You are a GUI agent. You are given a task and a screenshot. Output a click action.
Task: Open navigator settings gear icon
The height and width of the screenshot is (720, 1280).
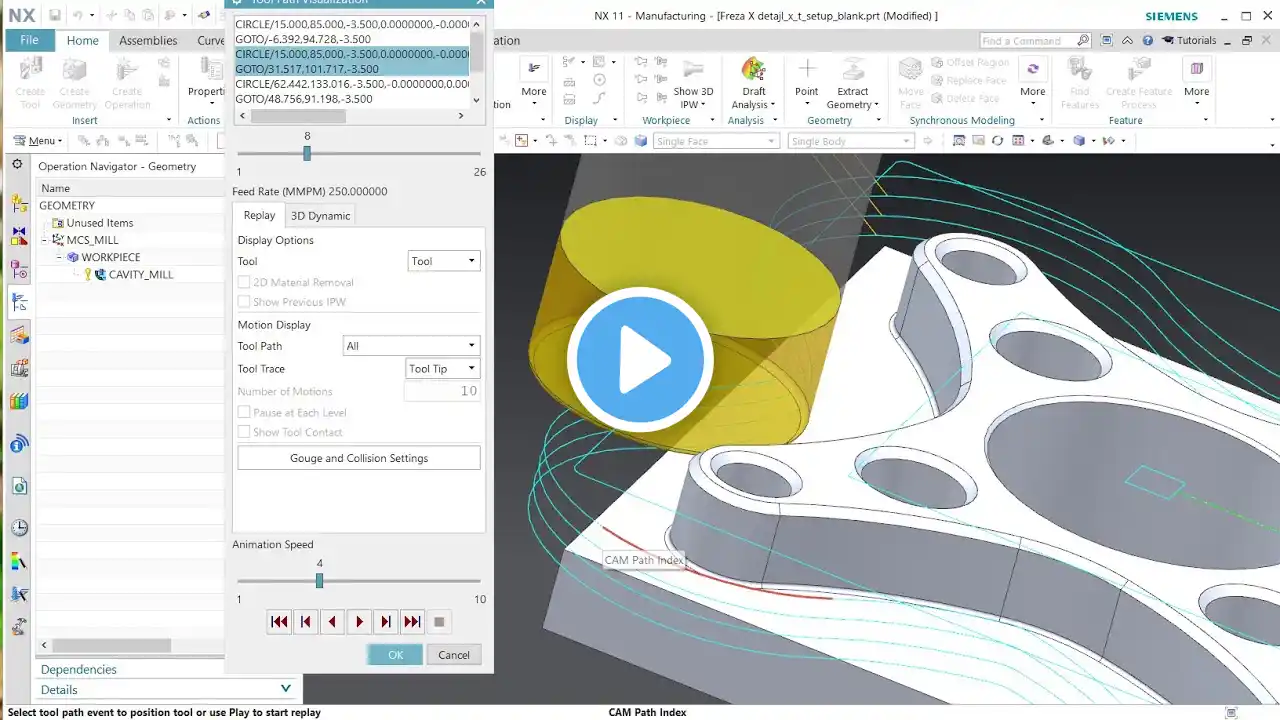[17, 165]
